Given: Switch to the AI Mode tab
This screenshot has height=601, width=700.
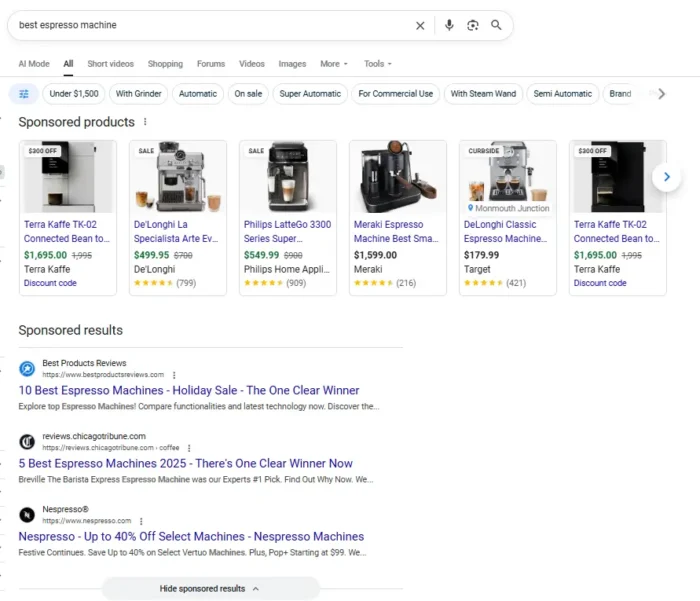Looking at the screenshot, I should click(x=33, y=64).
